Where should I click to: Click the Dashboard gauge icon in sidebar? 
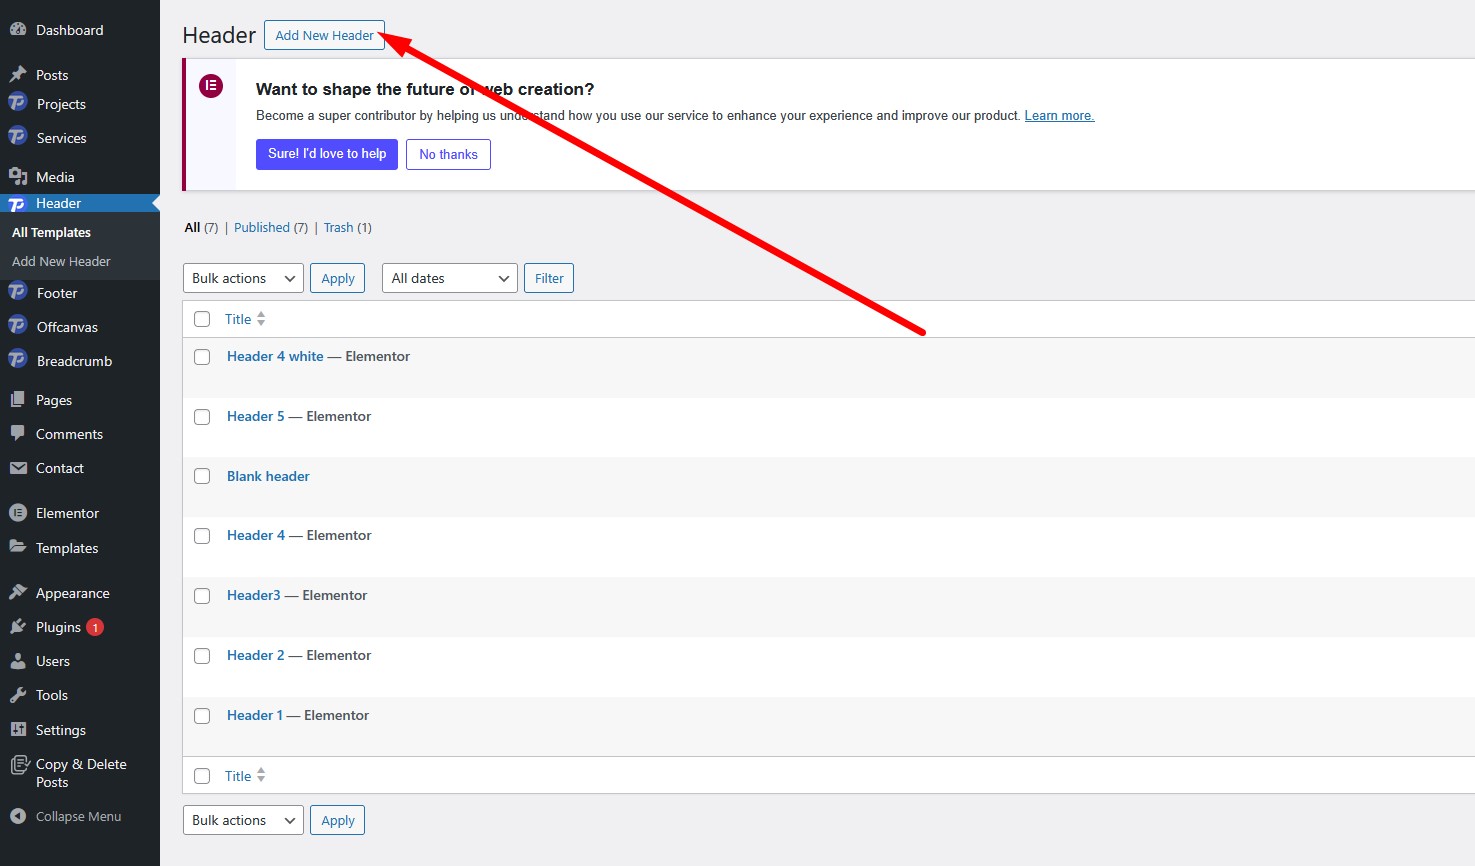(17, 30)
